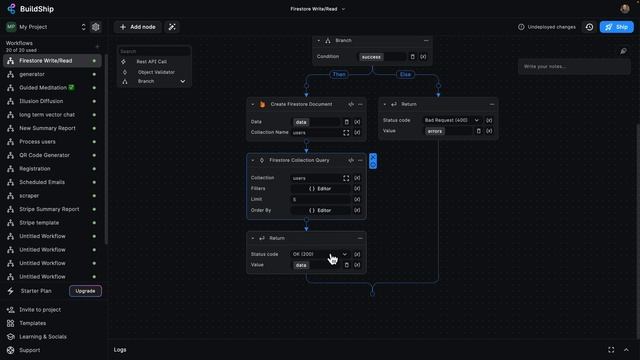Collapse the Branch node
This screenshot has height=360, width=640.
point(319,40)
